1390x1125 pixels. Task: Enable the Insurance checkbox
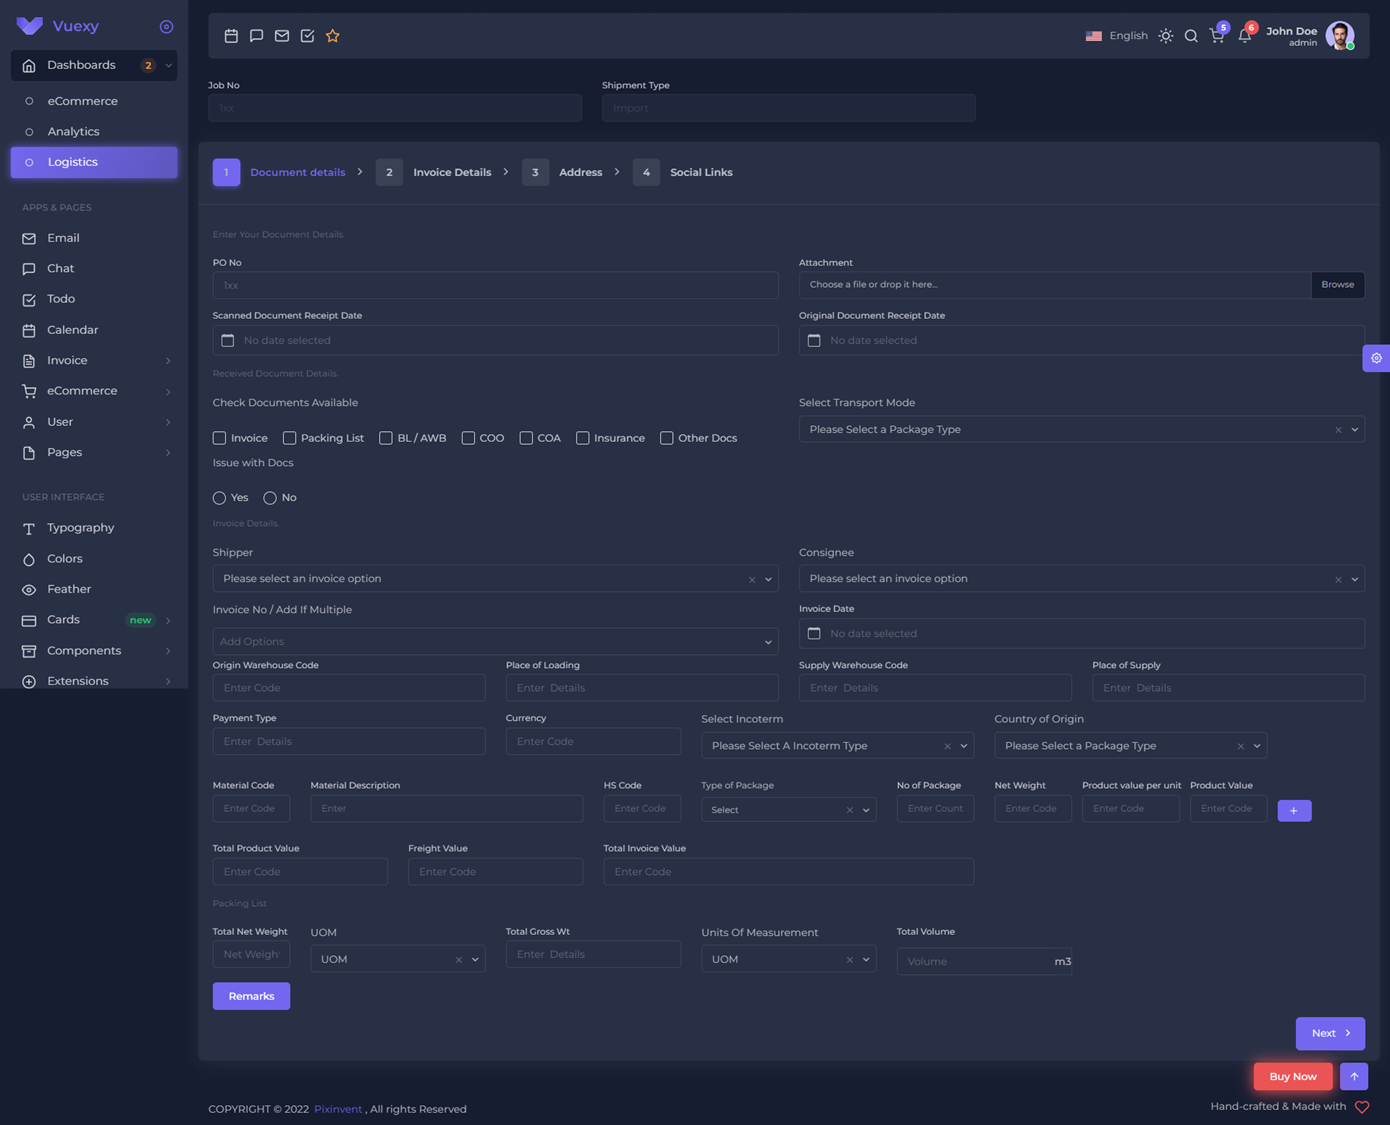pos(583,438)
